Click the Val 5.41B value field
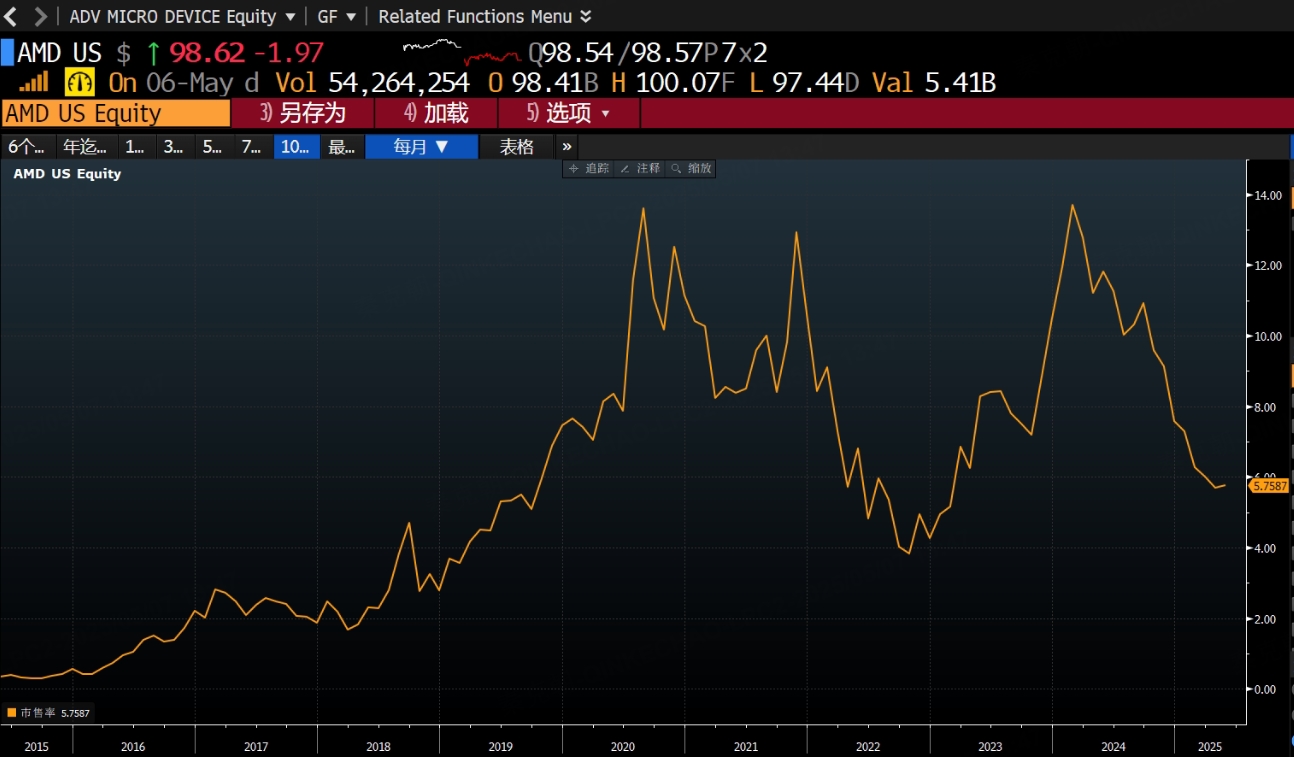 934,82
